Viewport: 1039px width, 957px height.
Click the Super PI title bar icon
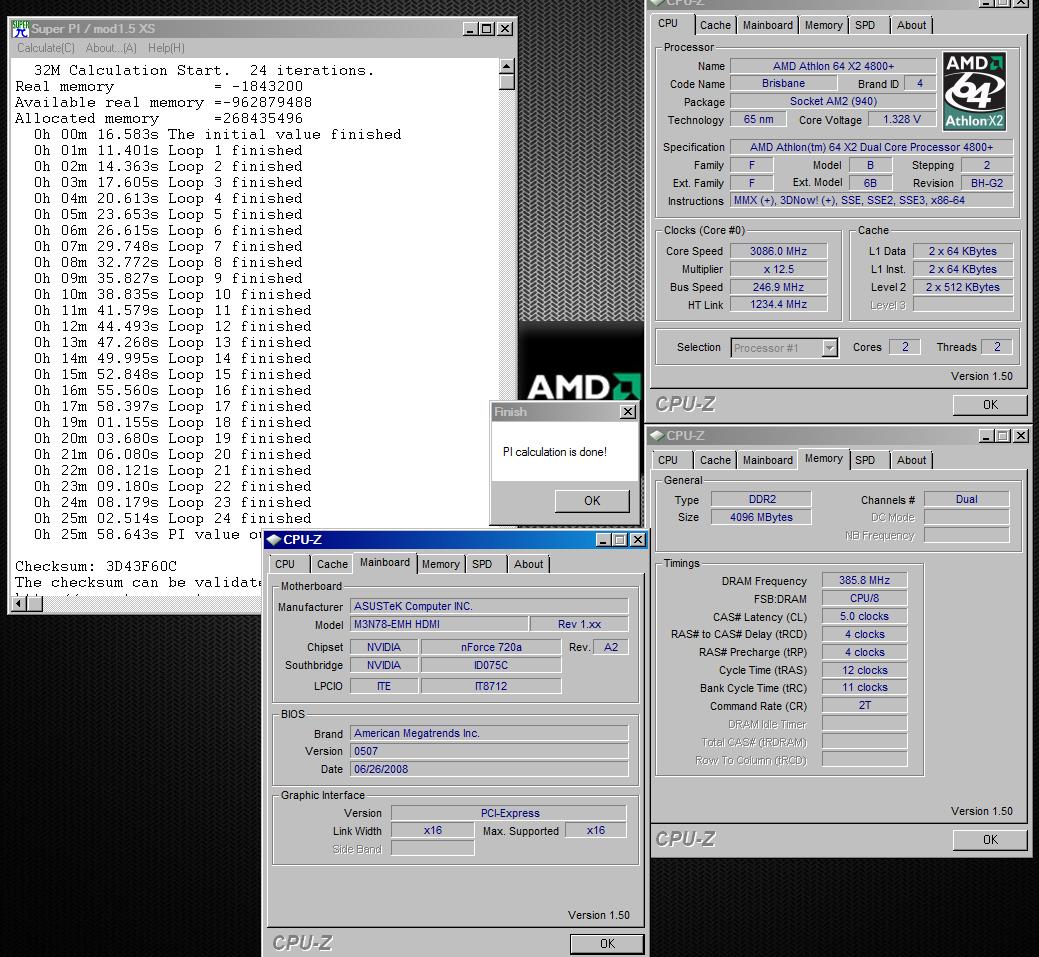[x=21, y=28]
